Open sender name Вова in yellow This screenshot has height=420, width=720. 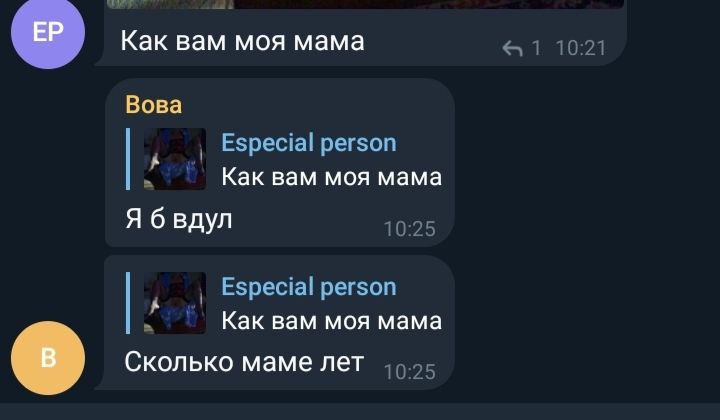154,105
